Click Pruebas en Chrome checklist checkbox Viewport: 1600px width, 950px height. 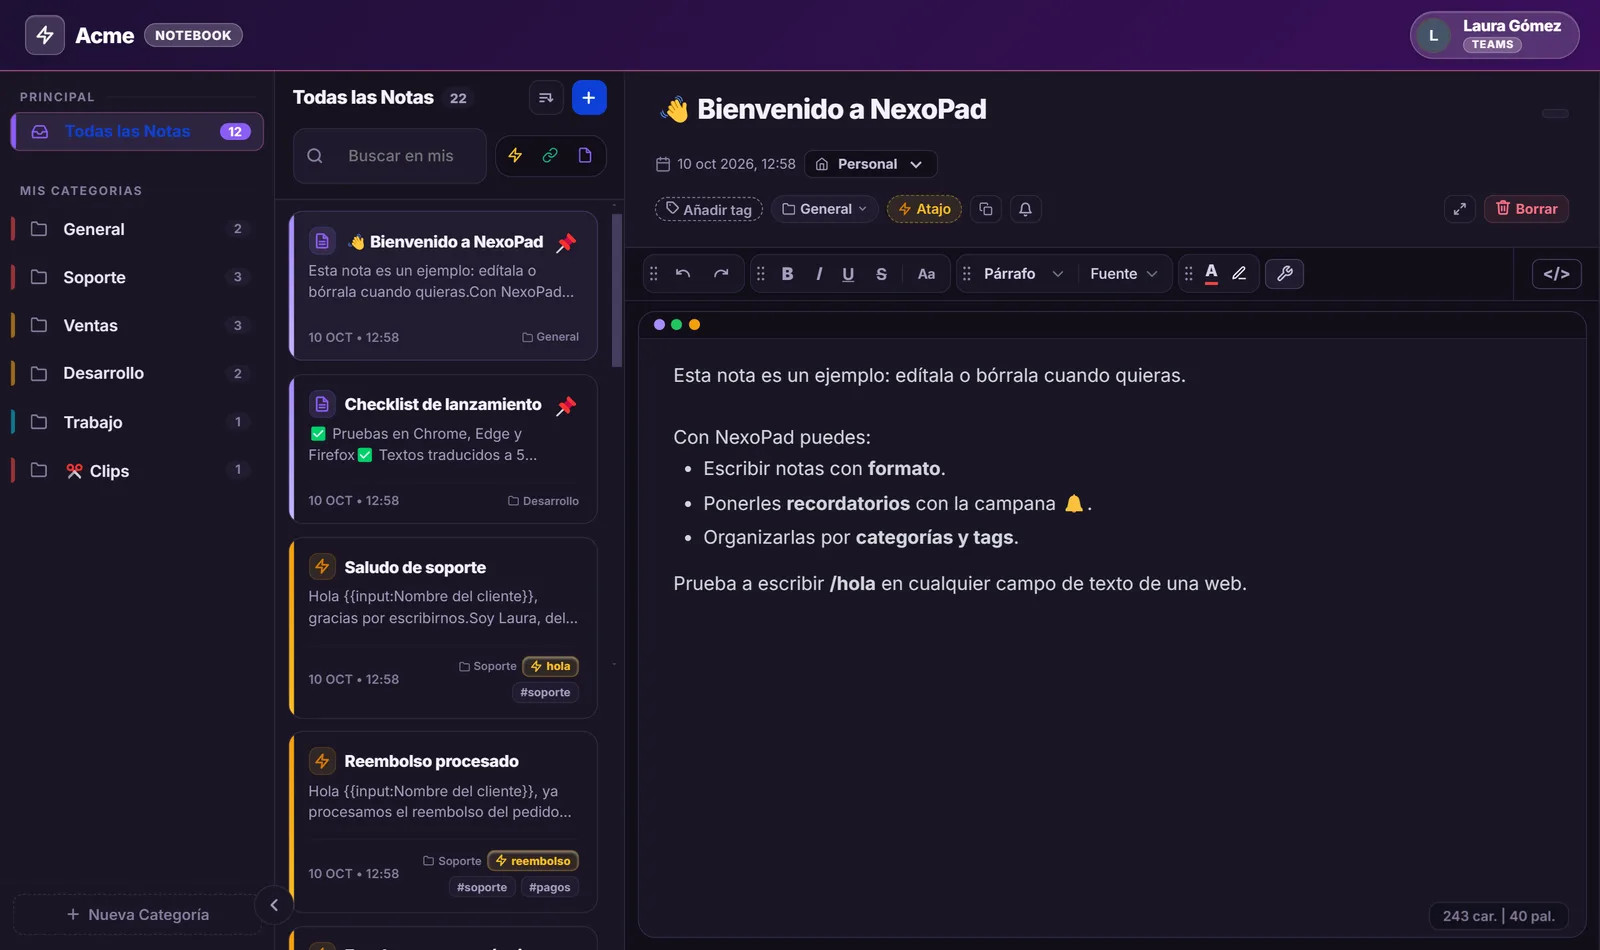[x=318, y=434]
